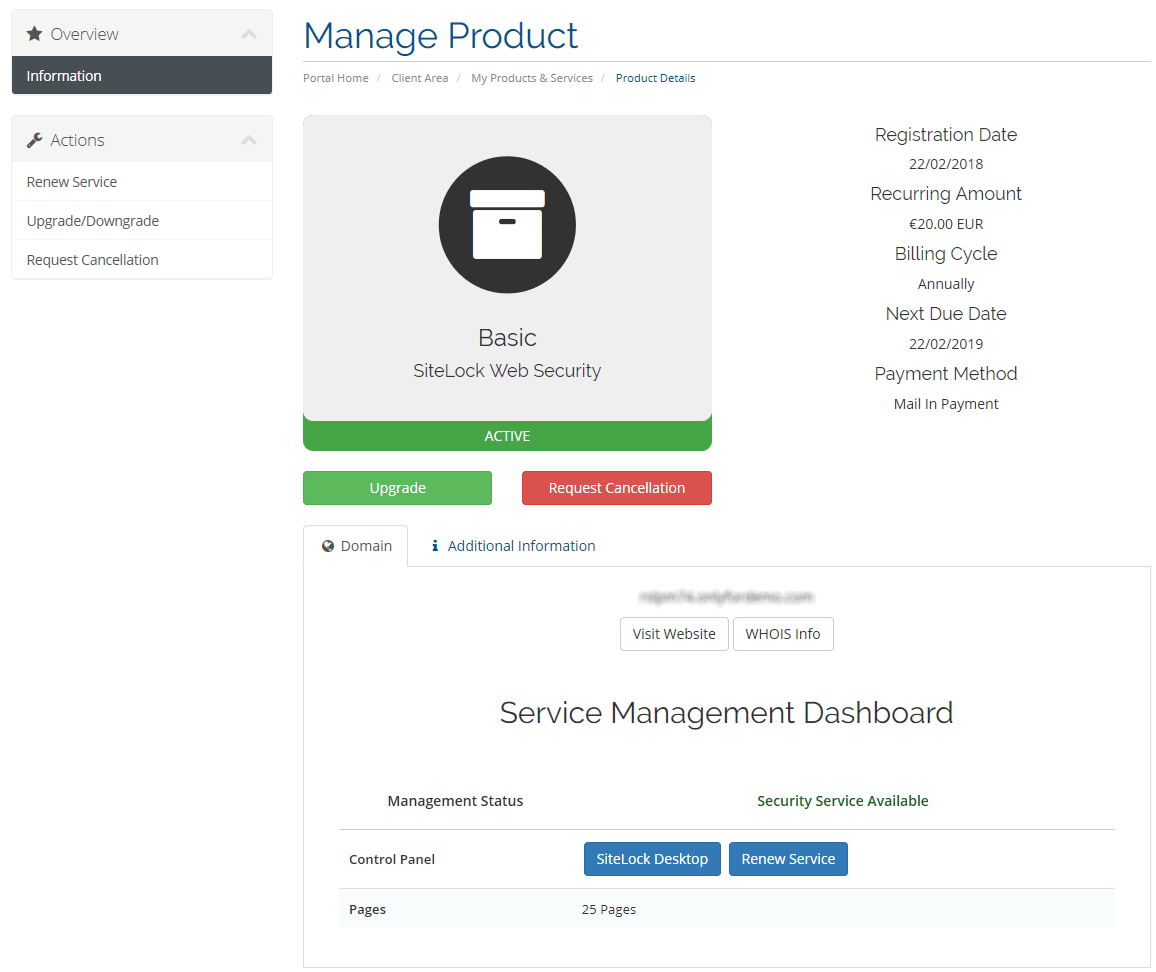Click the Next Due Date label
Viewport: 1156px width, 972px height.
pos(946,313)
